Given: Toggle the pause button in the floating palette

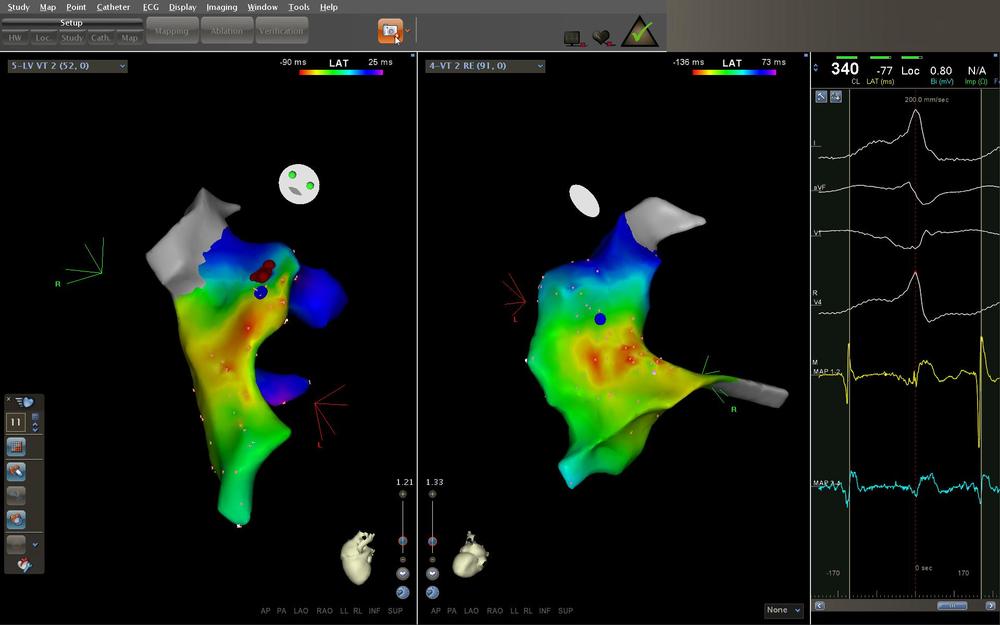Looking at the screenshot, I should (x=16, y=422).
